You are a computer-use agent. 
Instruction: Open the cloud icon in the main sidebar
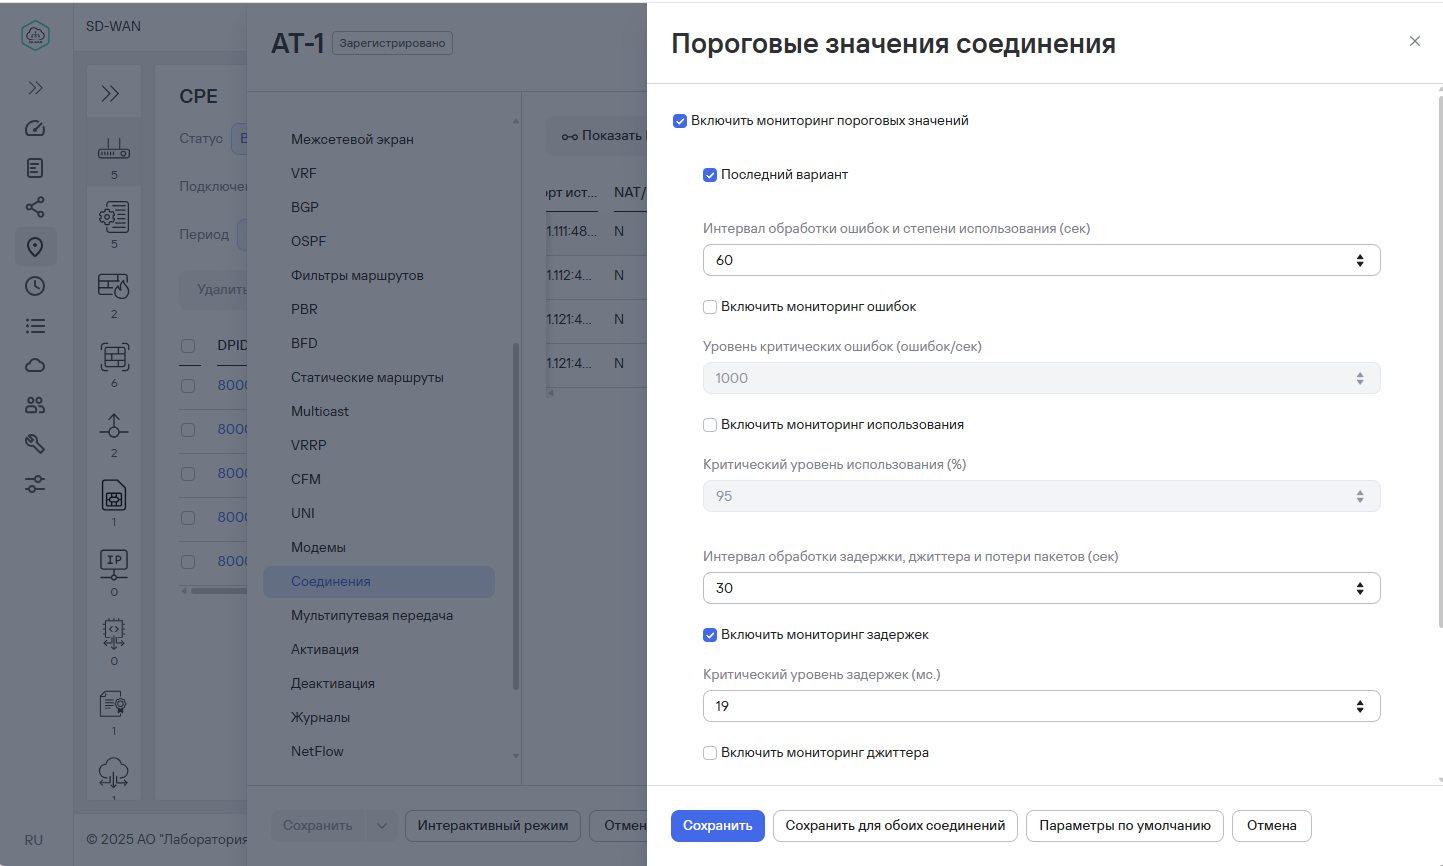coord(35,365)
